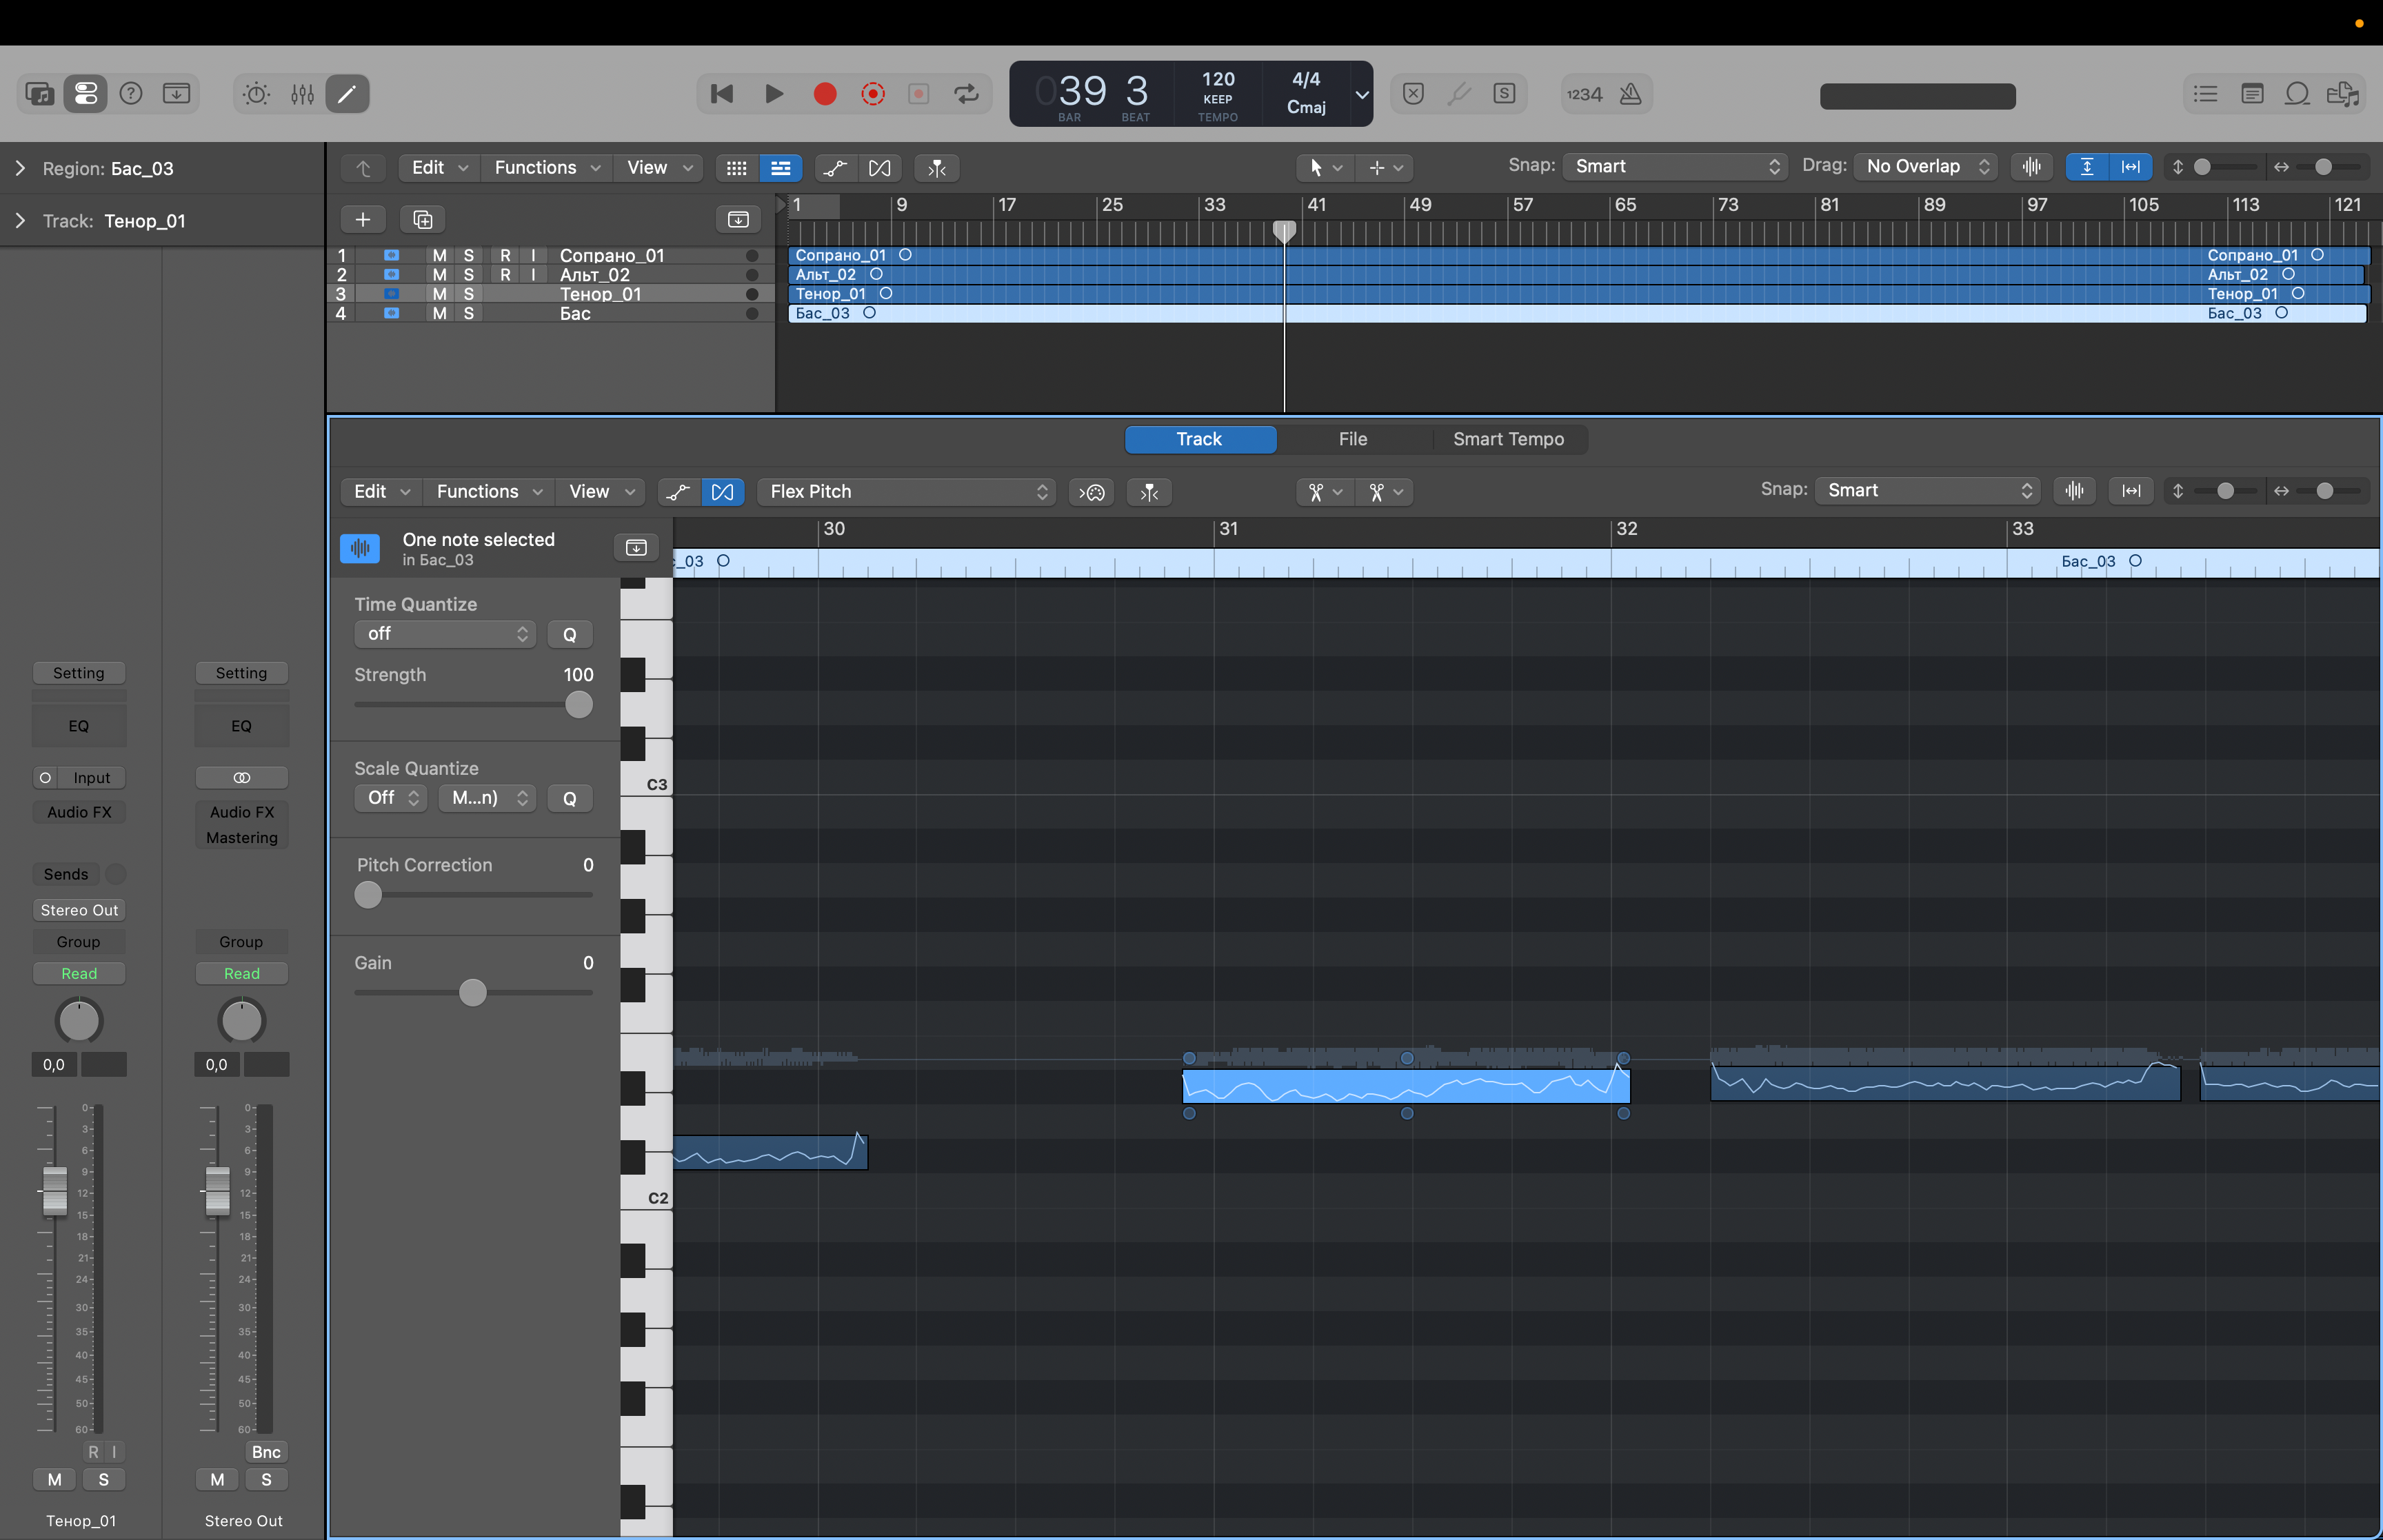Click Sends button on channel strip
This screenshot has width=2383, height=1540.
[x=66, y=874]
